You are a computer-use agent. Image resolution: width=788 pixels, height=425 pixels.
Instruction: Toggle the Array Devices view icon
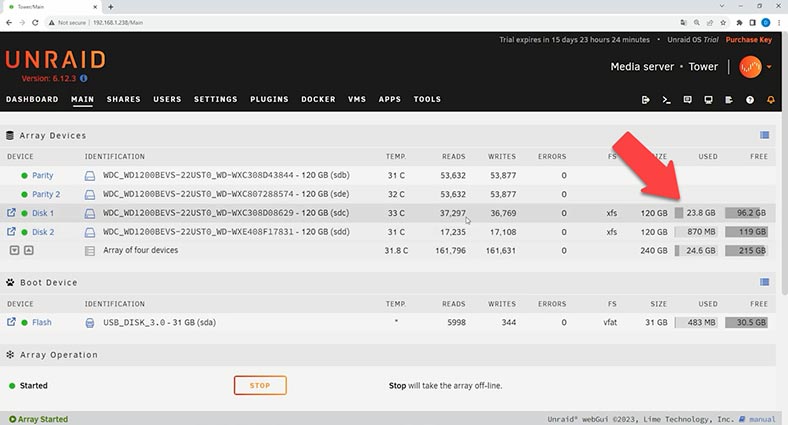pyautogui.click(x=764, y=135)
